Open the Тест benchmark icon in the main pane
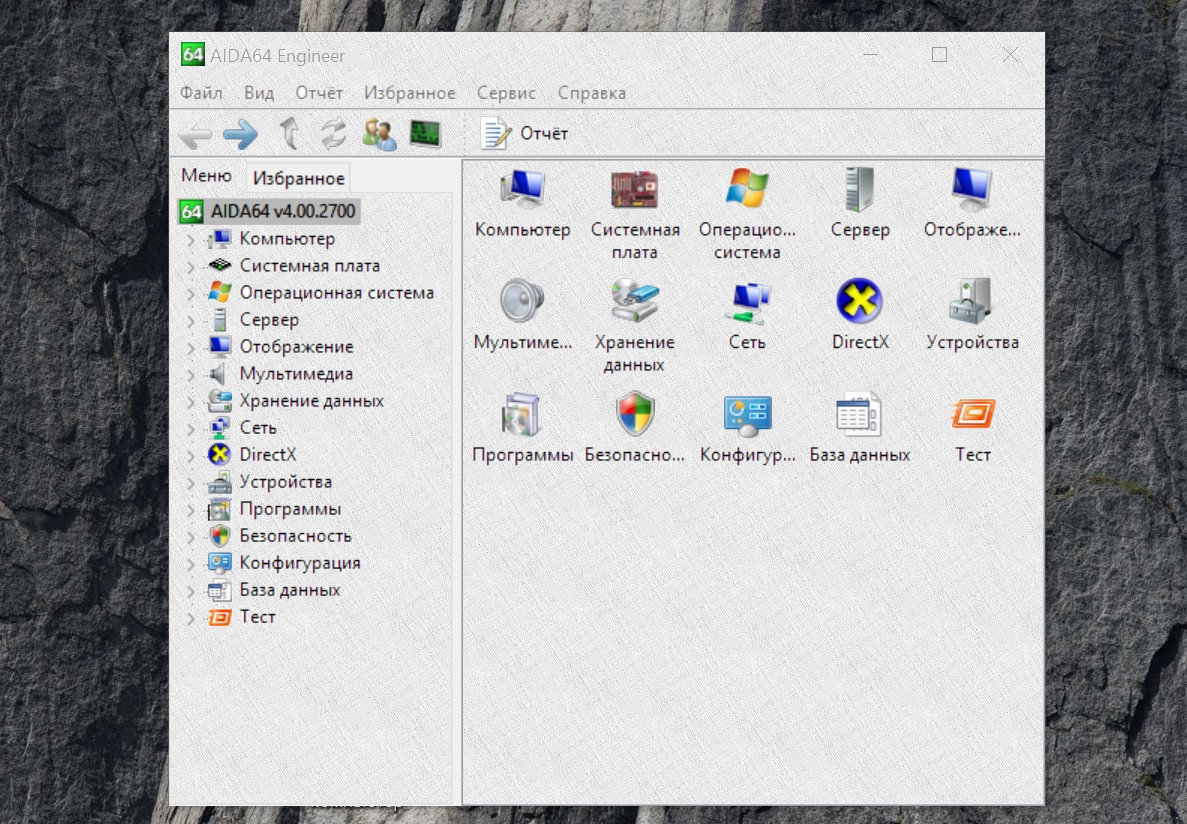 tap(972, 414)
